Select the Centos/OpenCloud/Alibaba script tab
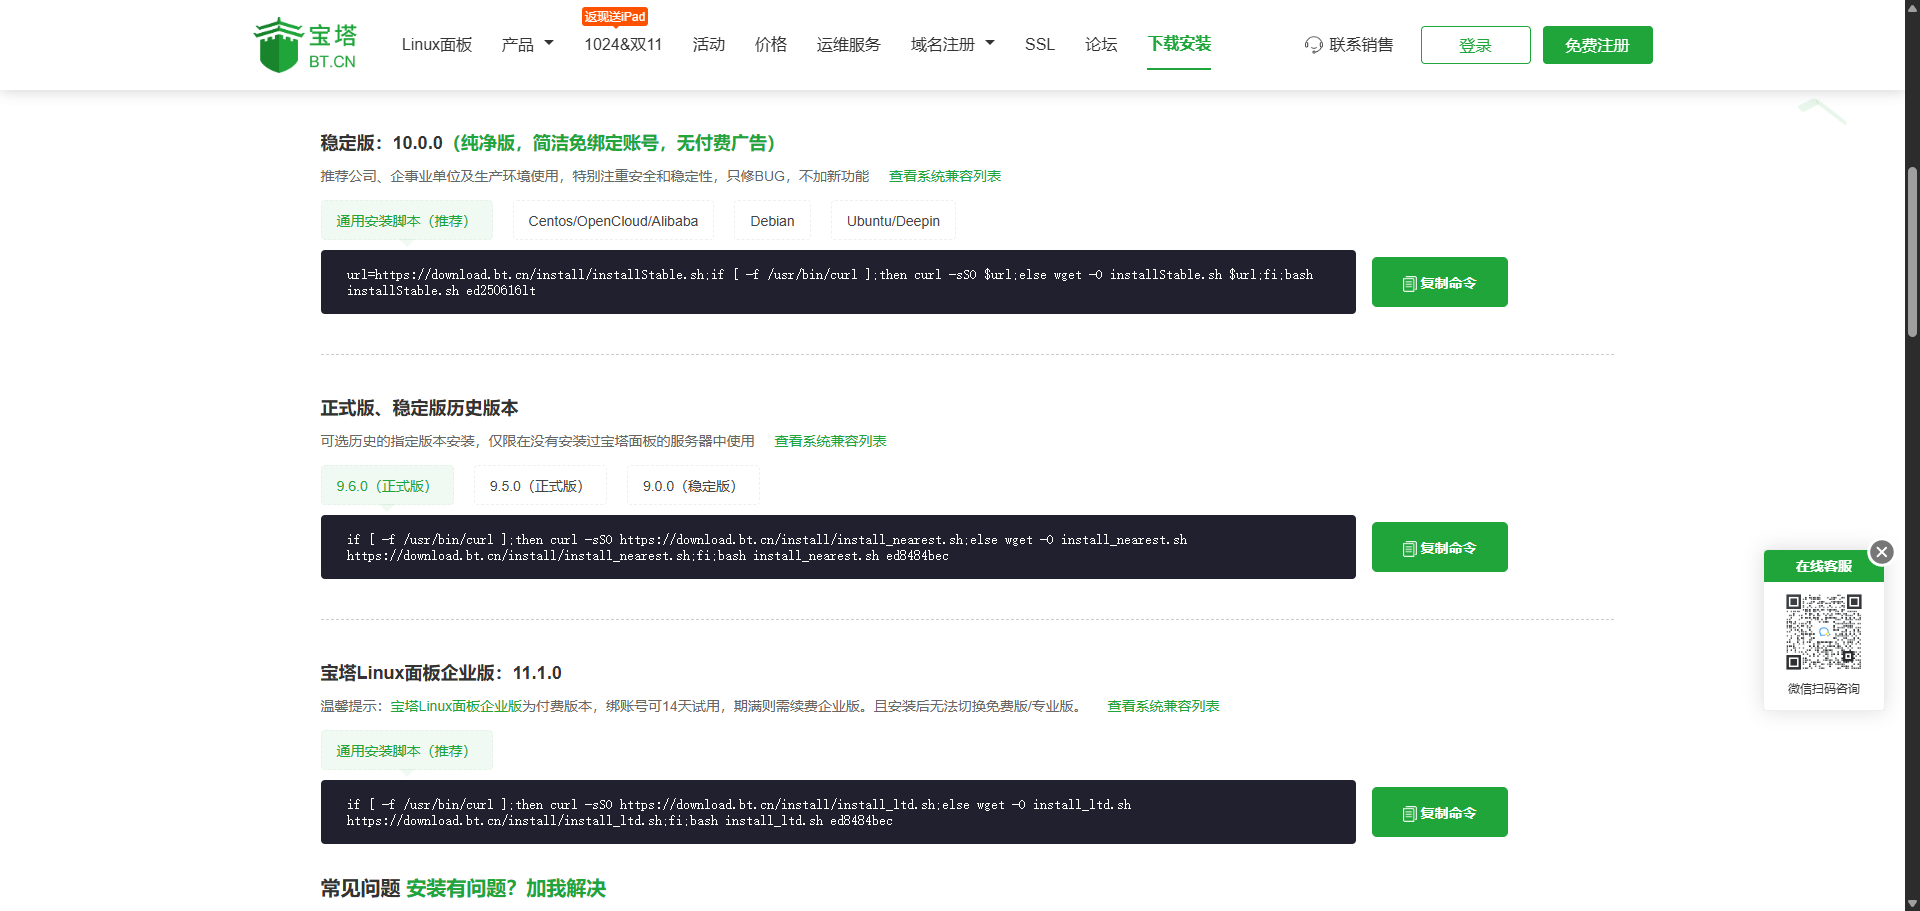The height and width of the screenshot is (911, 1920). (613, 221)
